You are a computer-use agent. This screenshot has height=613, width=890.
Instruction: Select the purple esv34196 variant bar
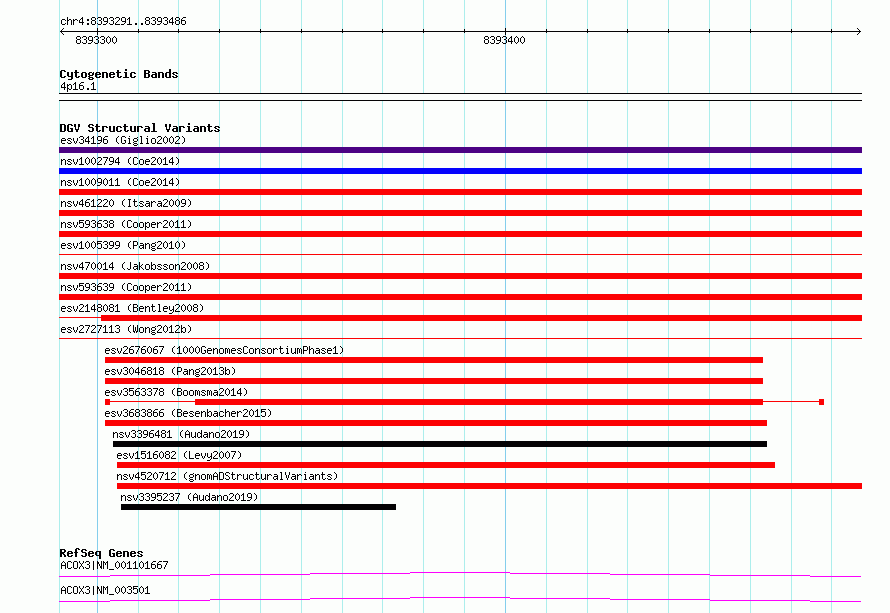coord(460,150)
